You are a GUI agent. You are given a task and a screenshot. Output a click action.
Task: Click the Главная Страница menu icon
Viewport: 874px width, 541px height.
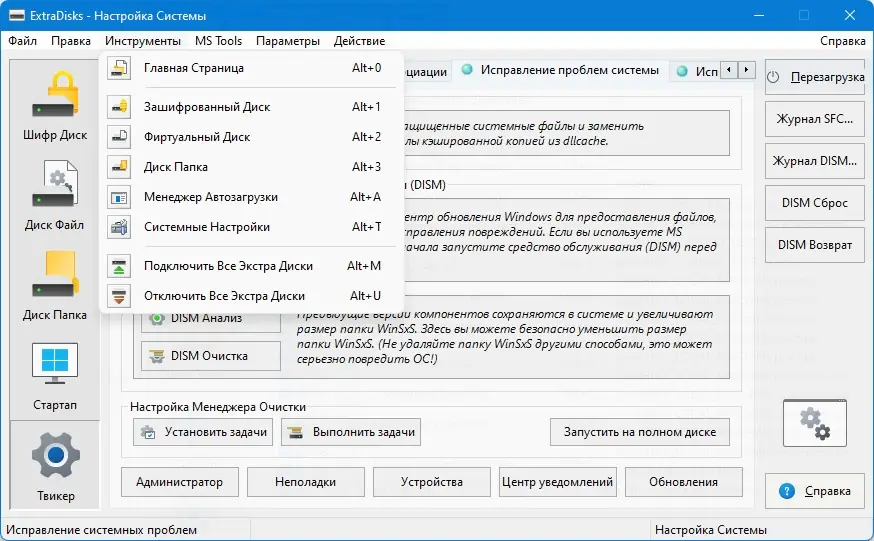[x=119, y=68]
